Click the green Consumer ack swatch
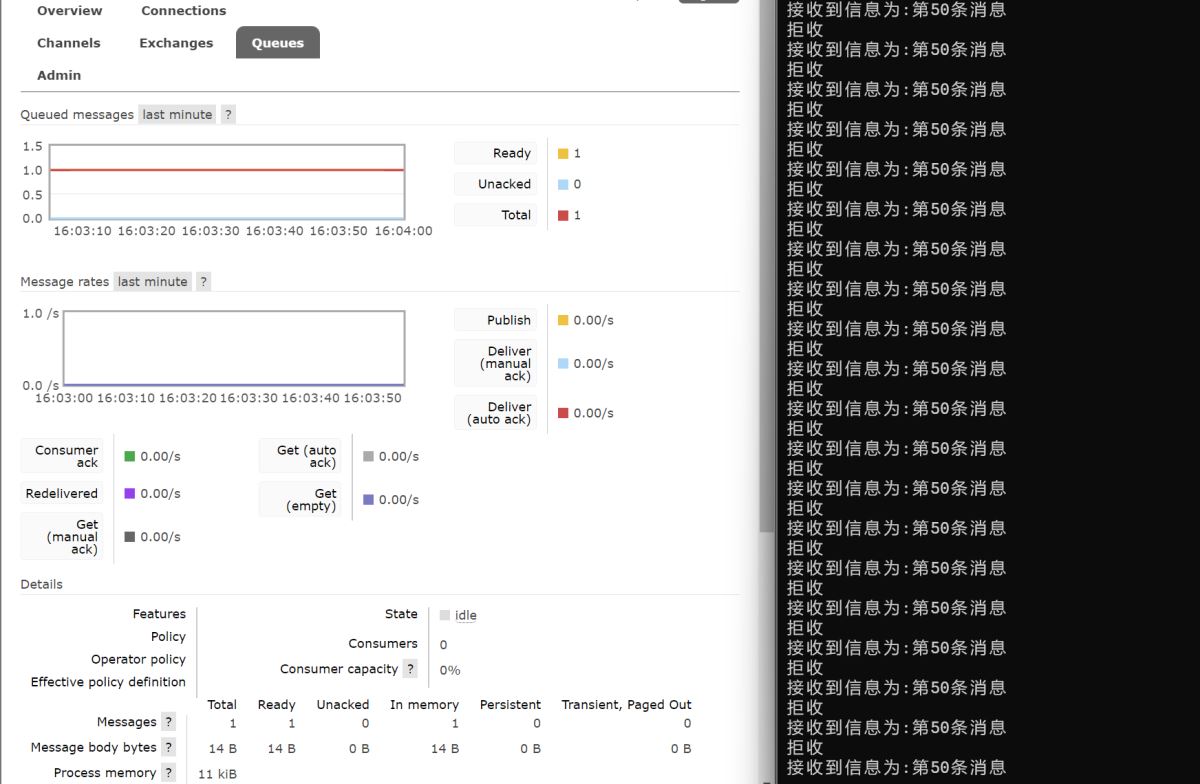The width and height of the screenshot is (1200, 784). [x=129, y=457]
